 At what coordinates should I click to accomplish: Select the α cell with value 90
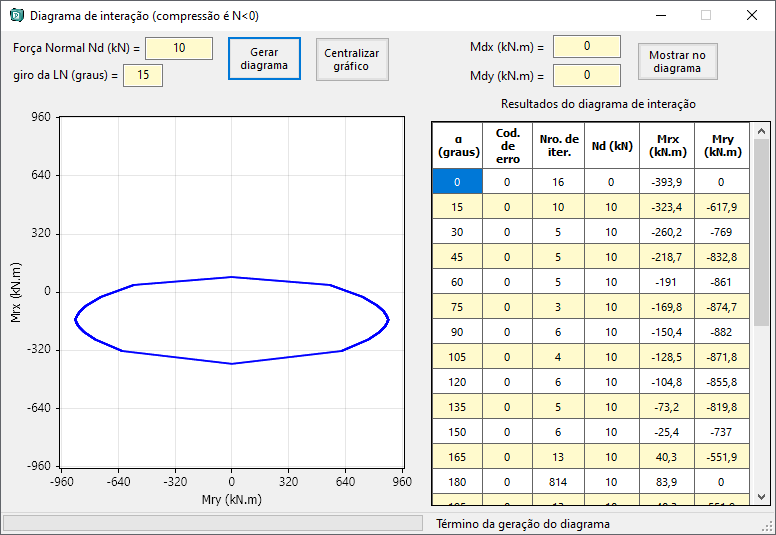(458, 332)
